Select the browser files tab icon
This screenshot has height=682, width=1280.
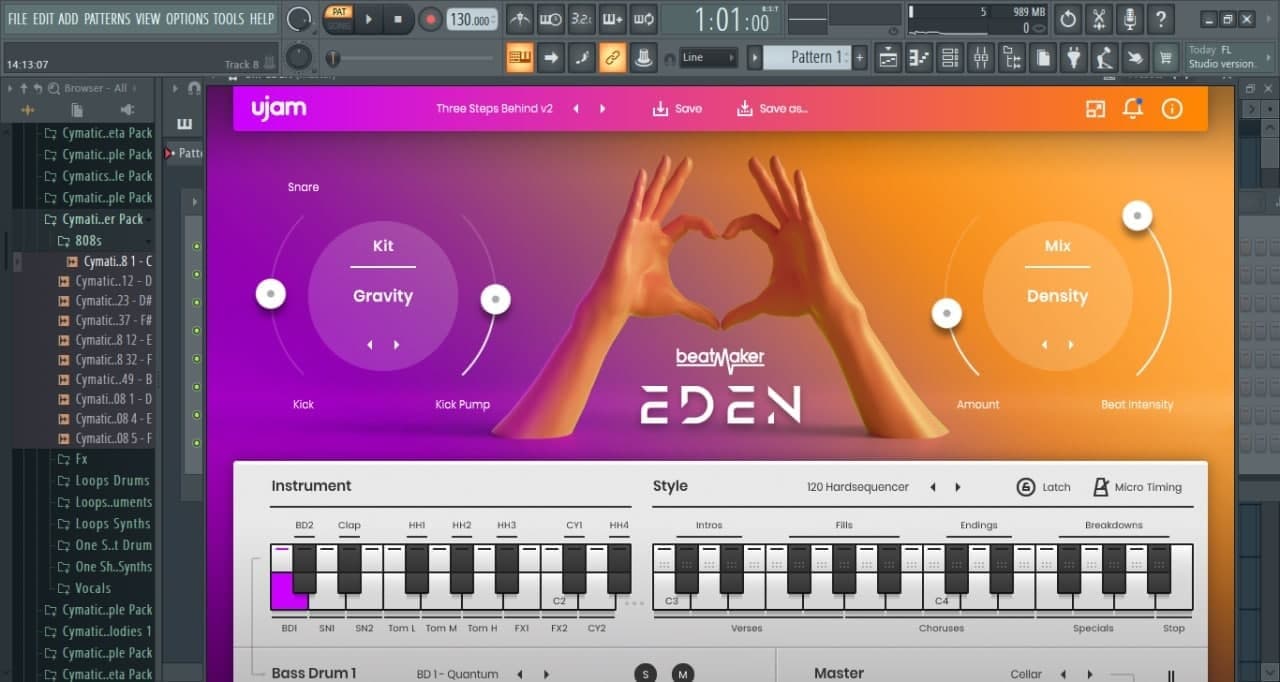click(x=77, y=109)
